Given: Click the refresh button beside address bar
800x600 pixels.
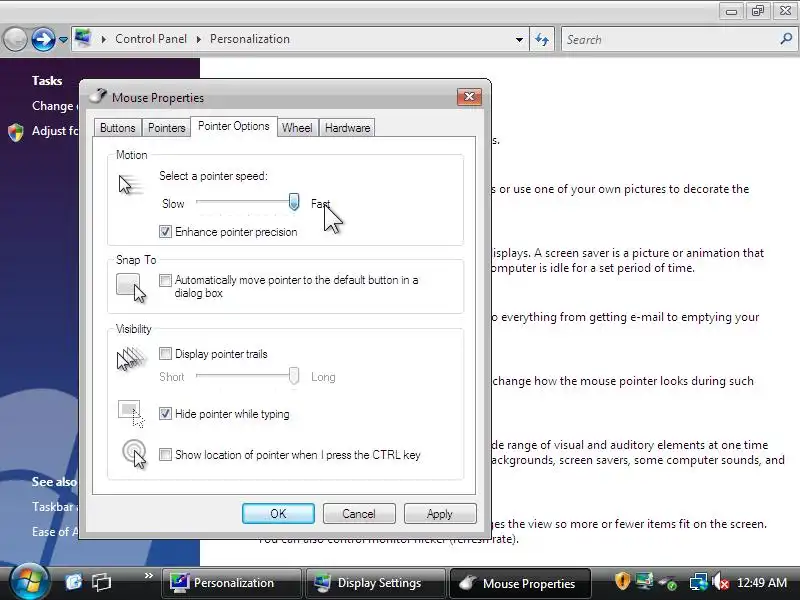Looking at the screenshot, I should (x=542, y=39).
